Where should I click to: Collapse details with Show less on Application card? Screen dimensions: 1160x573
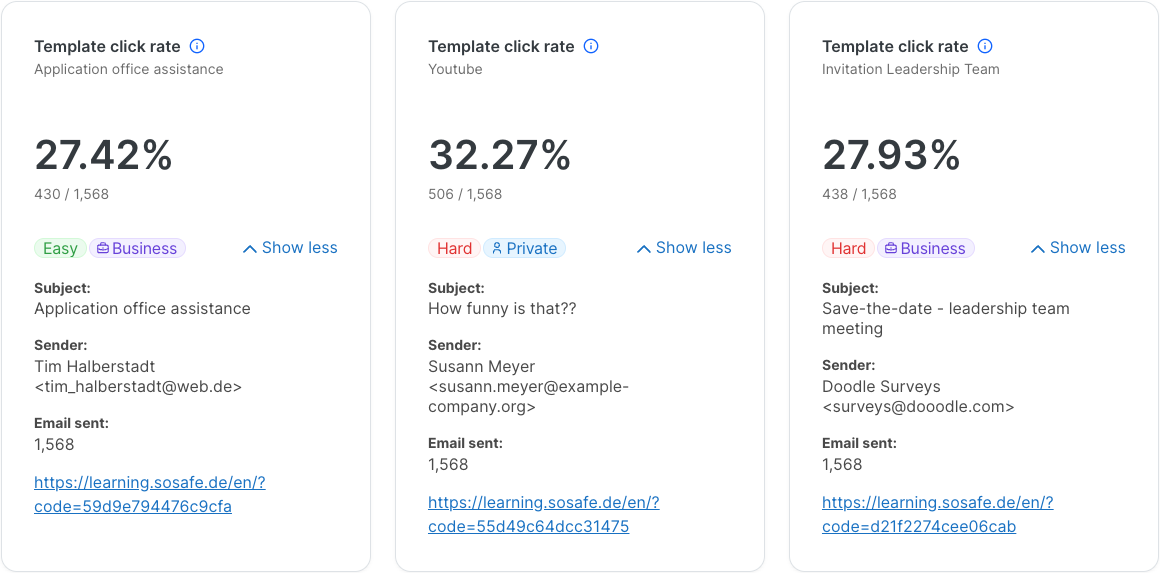pyautogui.click(x=290, y=248)
